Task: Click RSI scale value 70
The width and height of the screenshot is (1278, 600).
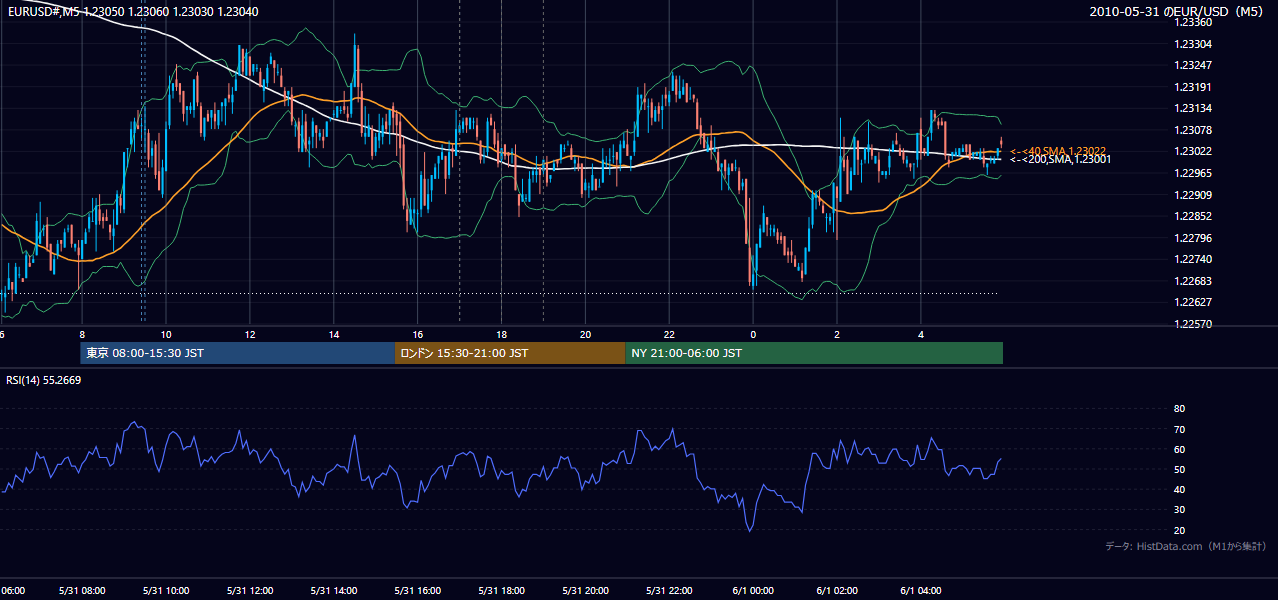Action: (1179, 429)
